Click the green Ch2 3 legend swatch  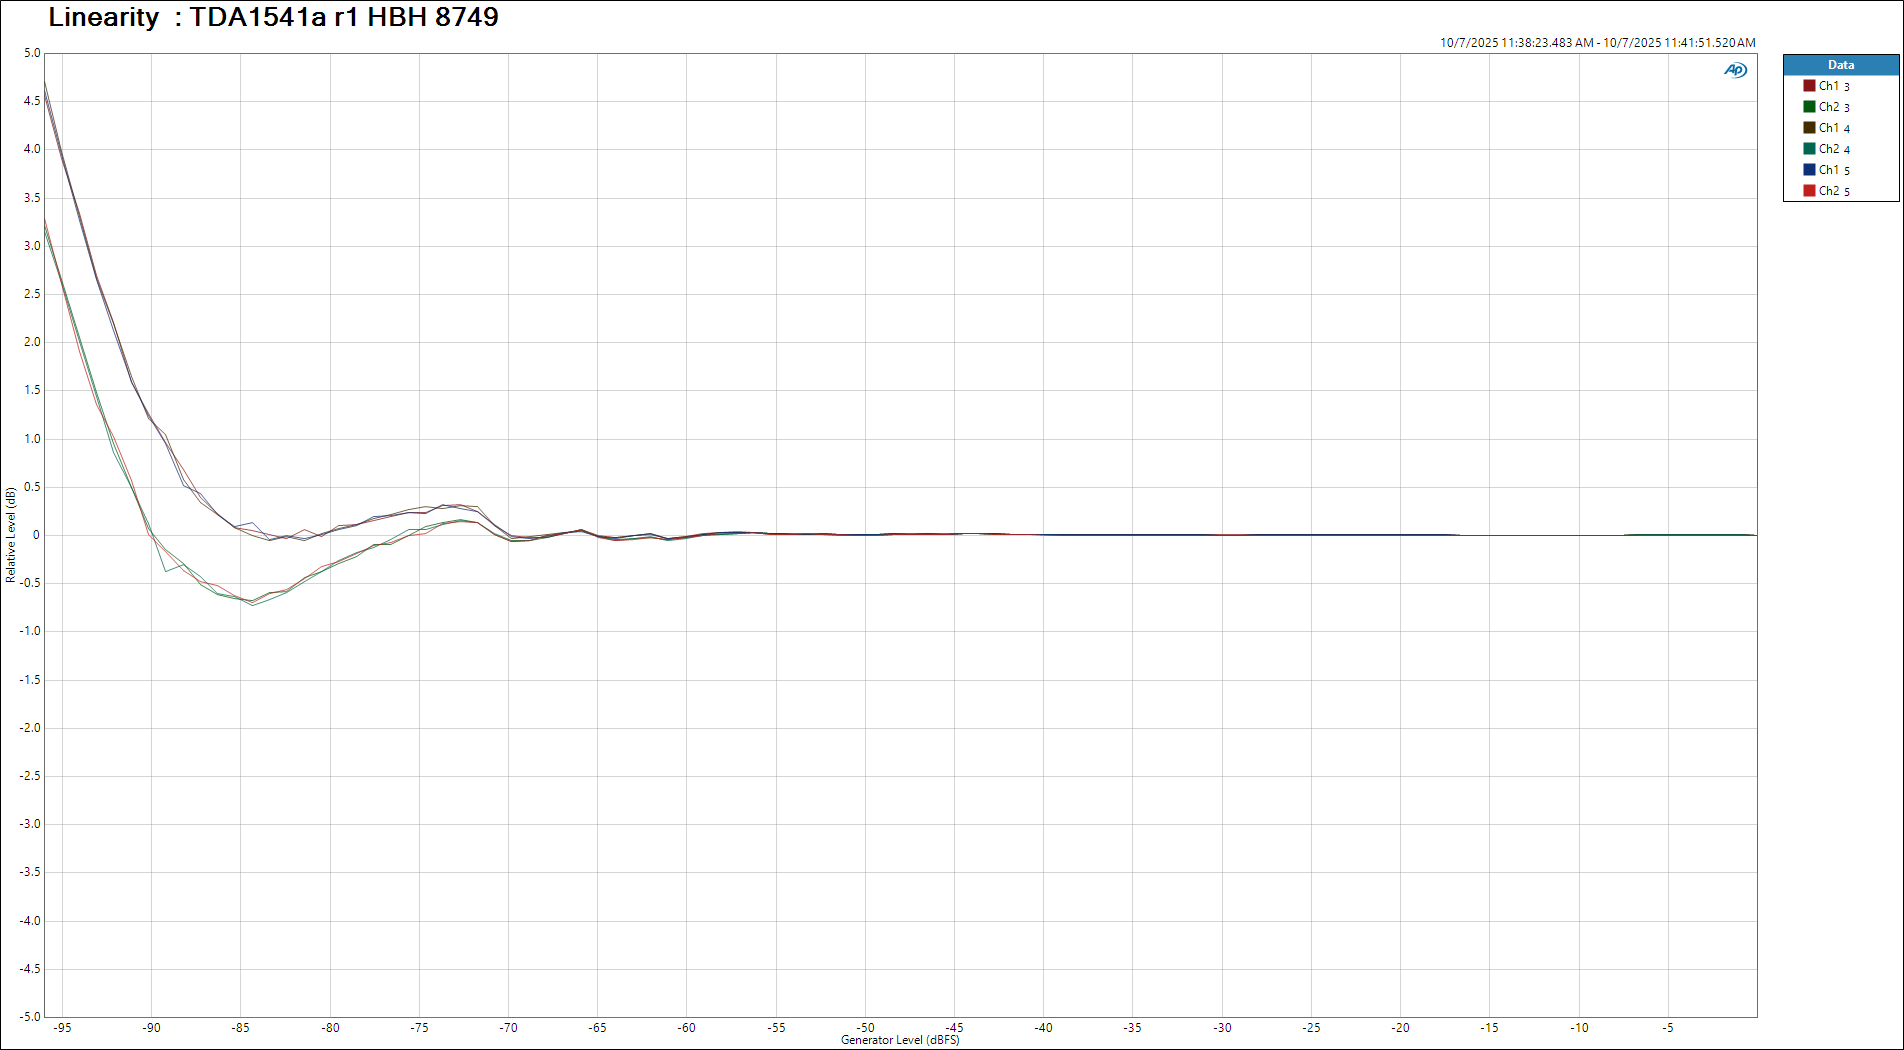1809,107
